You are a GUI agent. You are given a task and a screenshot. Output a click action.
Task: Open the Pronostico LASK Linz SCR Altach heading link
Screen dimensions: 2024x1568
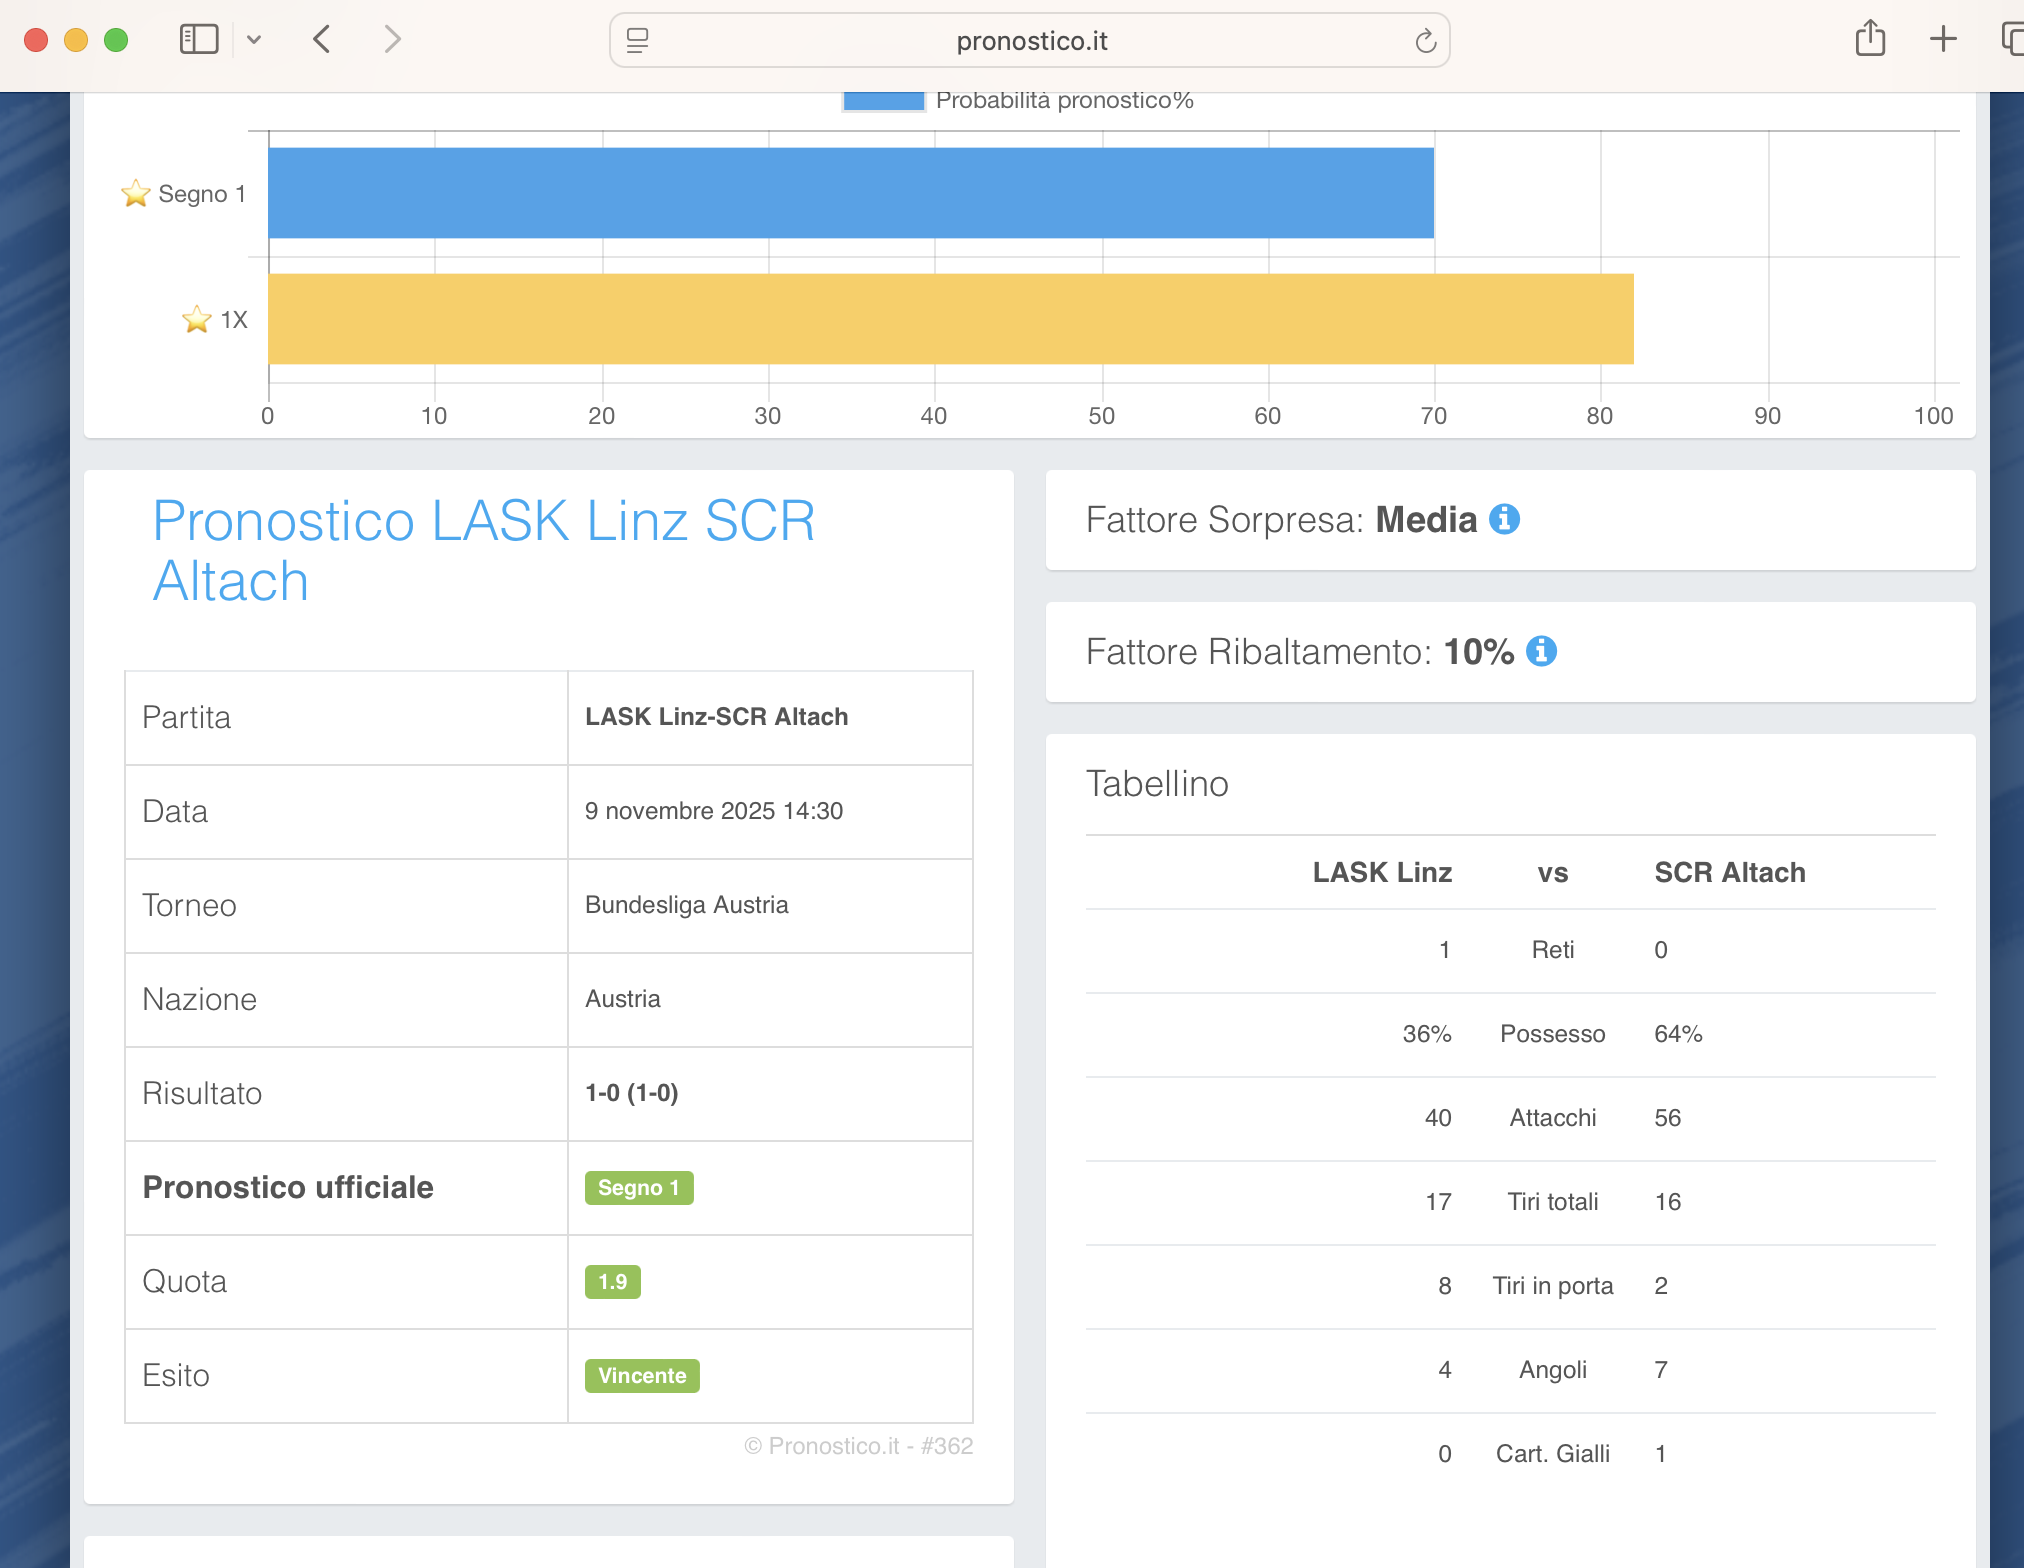[483, 550]
